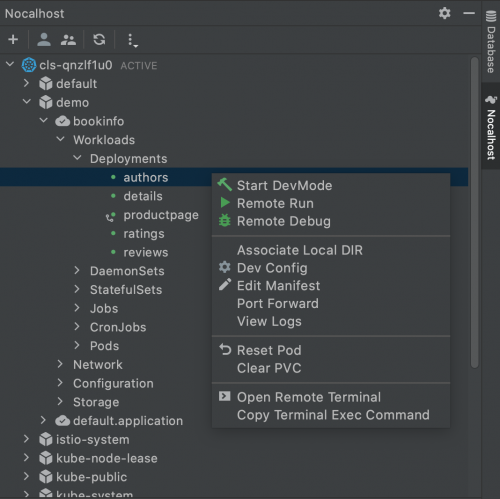This screenshot has width=500, height=499.
Task: Click the default namespace cube icon
Action: tap(46, 83)
